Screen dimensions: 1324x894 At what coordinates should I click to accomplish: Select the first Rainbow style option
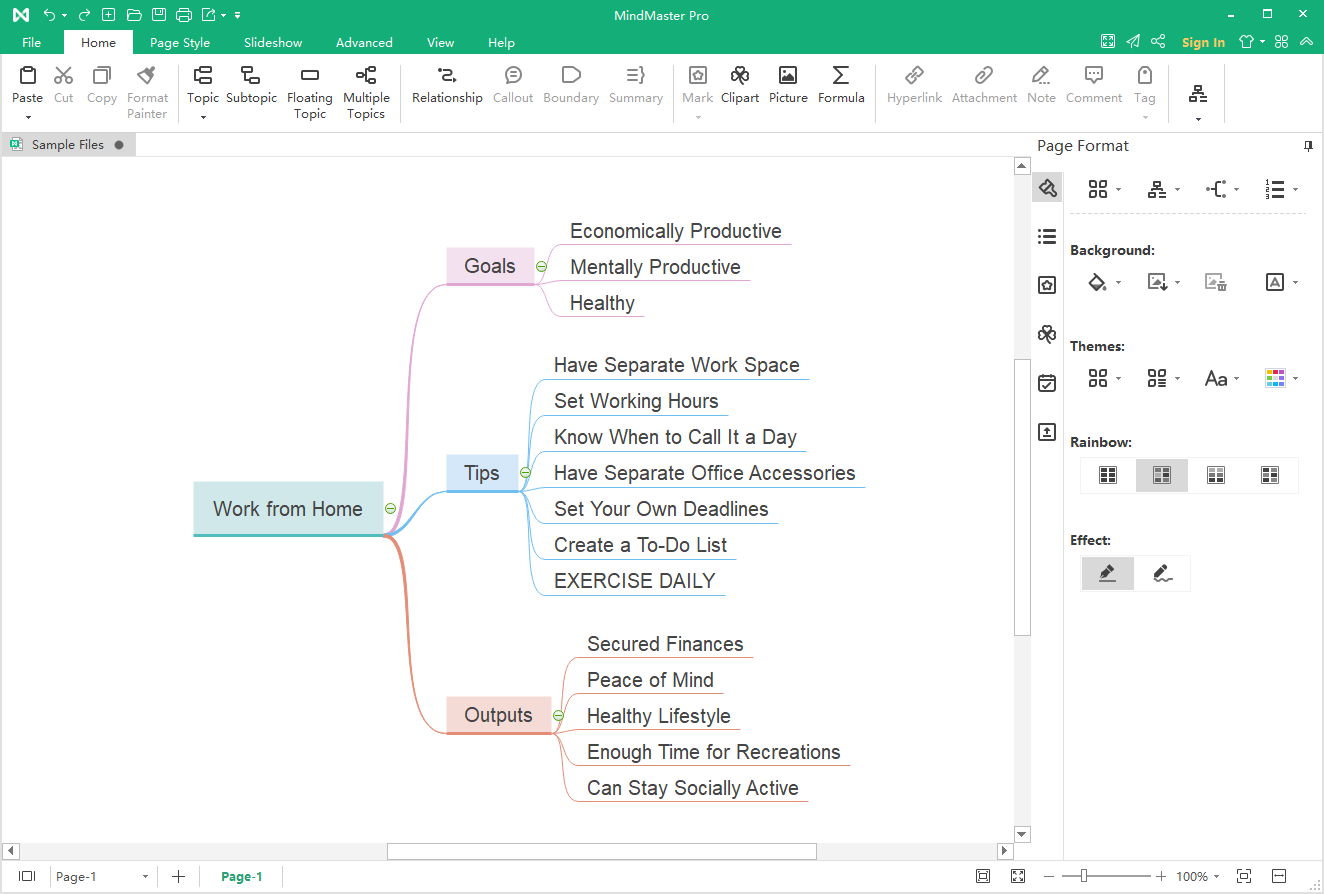tap(1108, 475)
